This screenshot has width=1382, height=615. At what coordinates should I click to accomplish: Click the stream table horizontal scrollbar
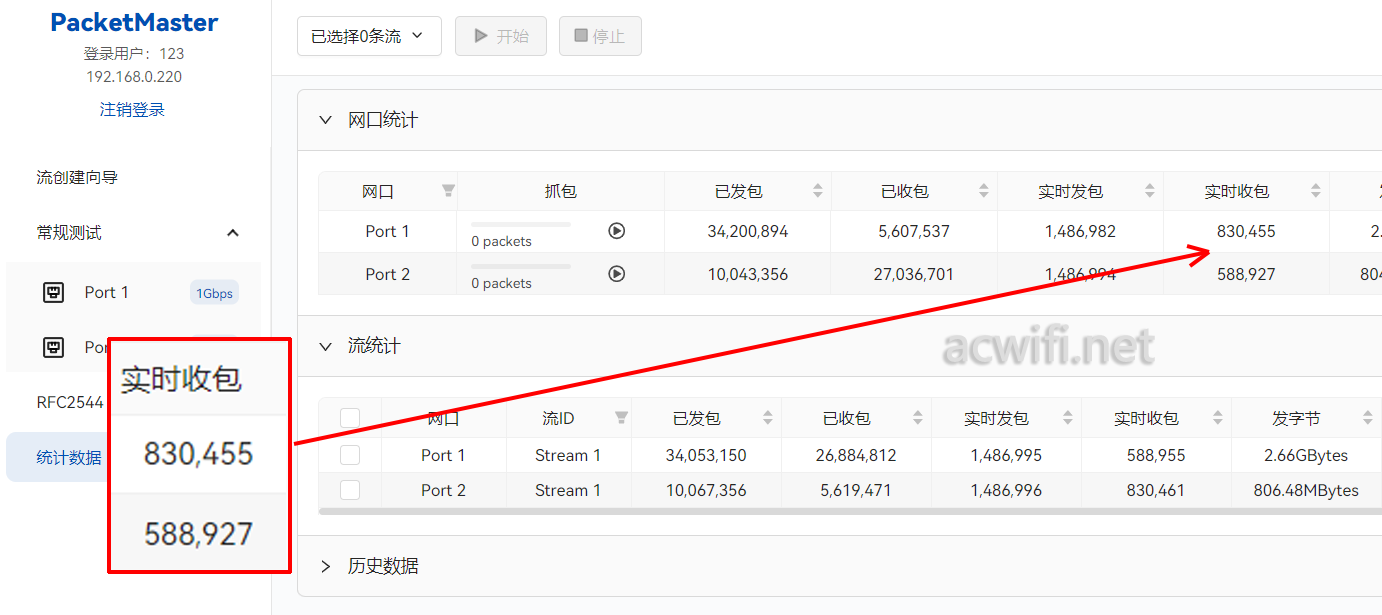[850, 511]
